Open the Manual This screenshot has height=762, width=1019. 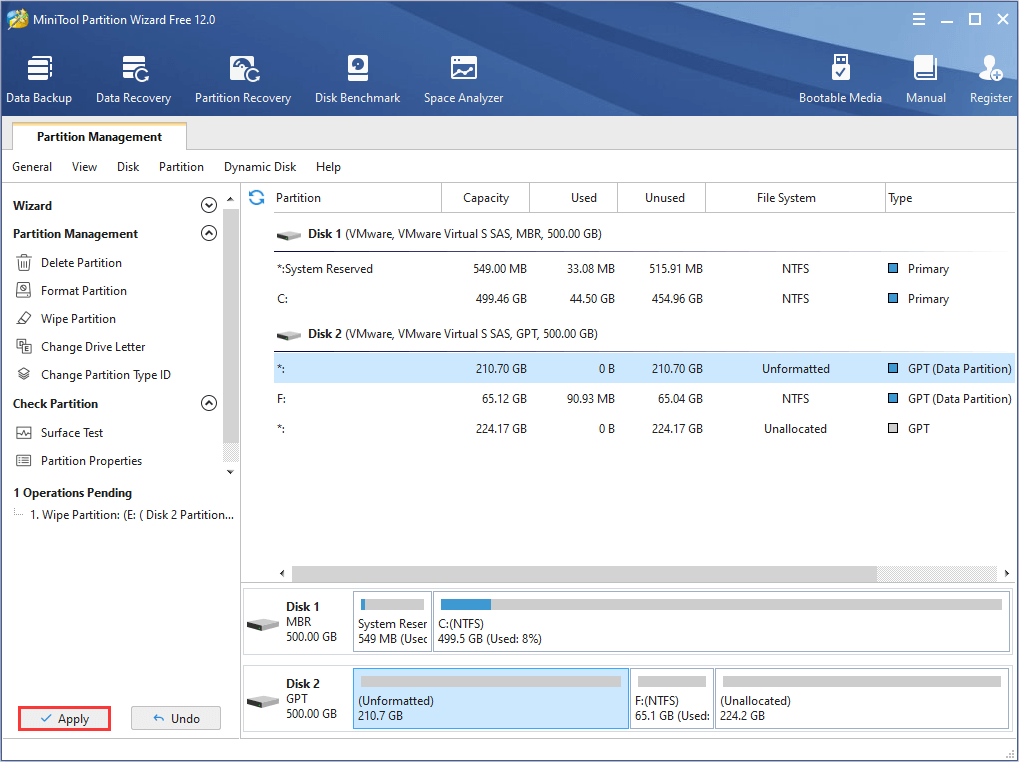click(925, 79)
